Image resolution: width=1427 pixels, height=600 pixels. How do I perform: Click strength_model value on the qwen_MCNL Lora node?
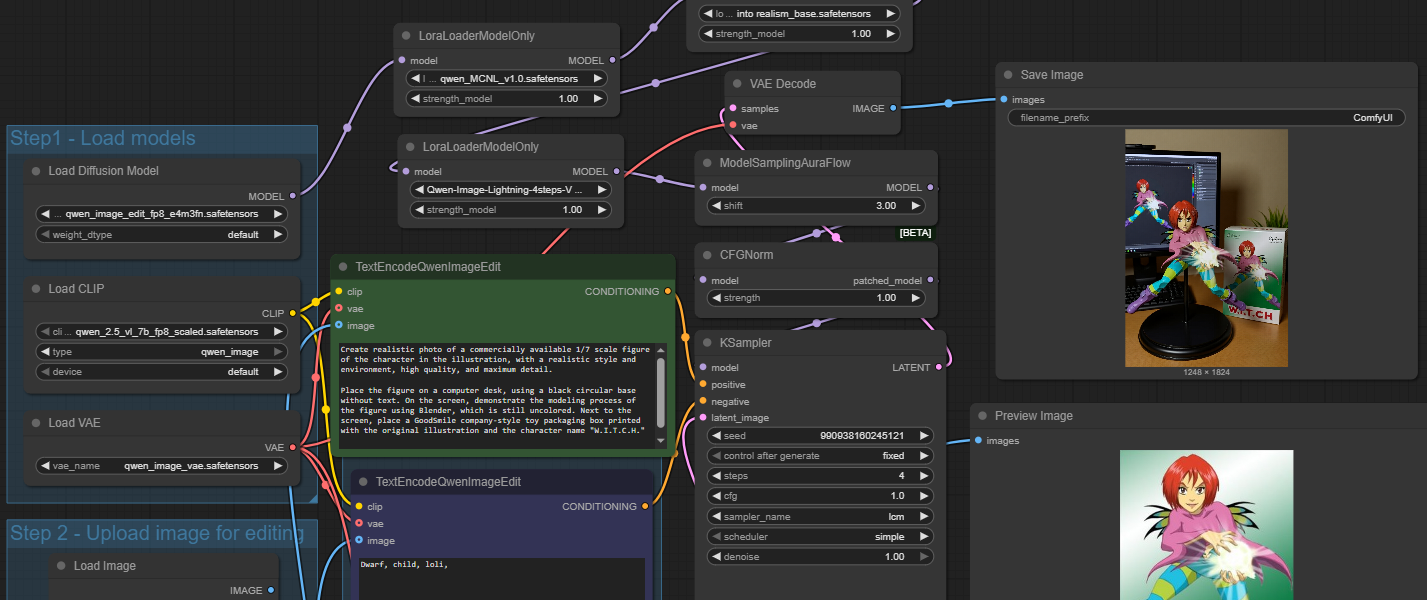pyautogui.click(x=506, y=99)
